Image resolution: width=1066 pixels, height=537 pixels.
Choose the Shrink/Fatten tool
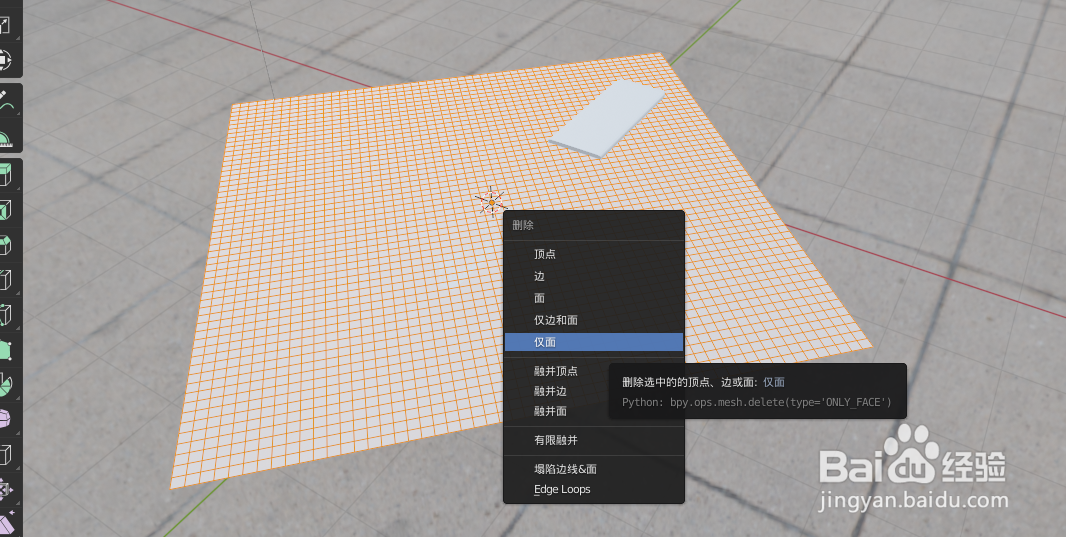4,489
